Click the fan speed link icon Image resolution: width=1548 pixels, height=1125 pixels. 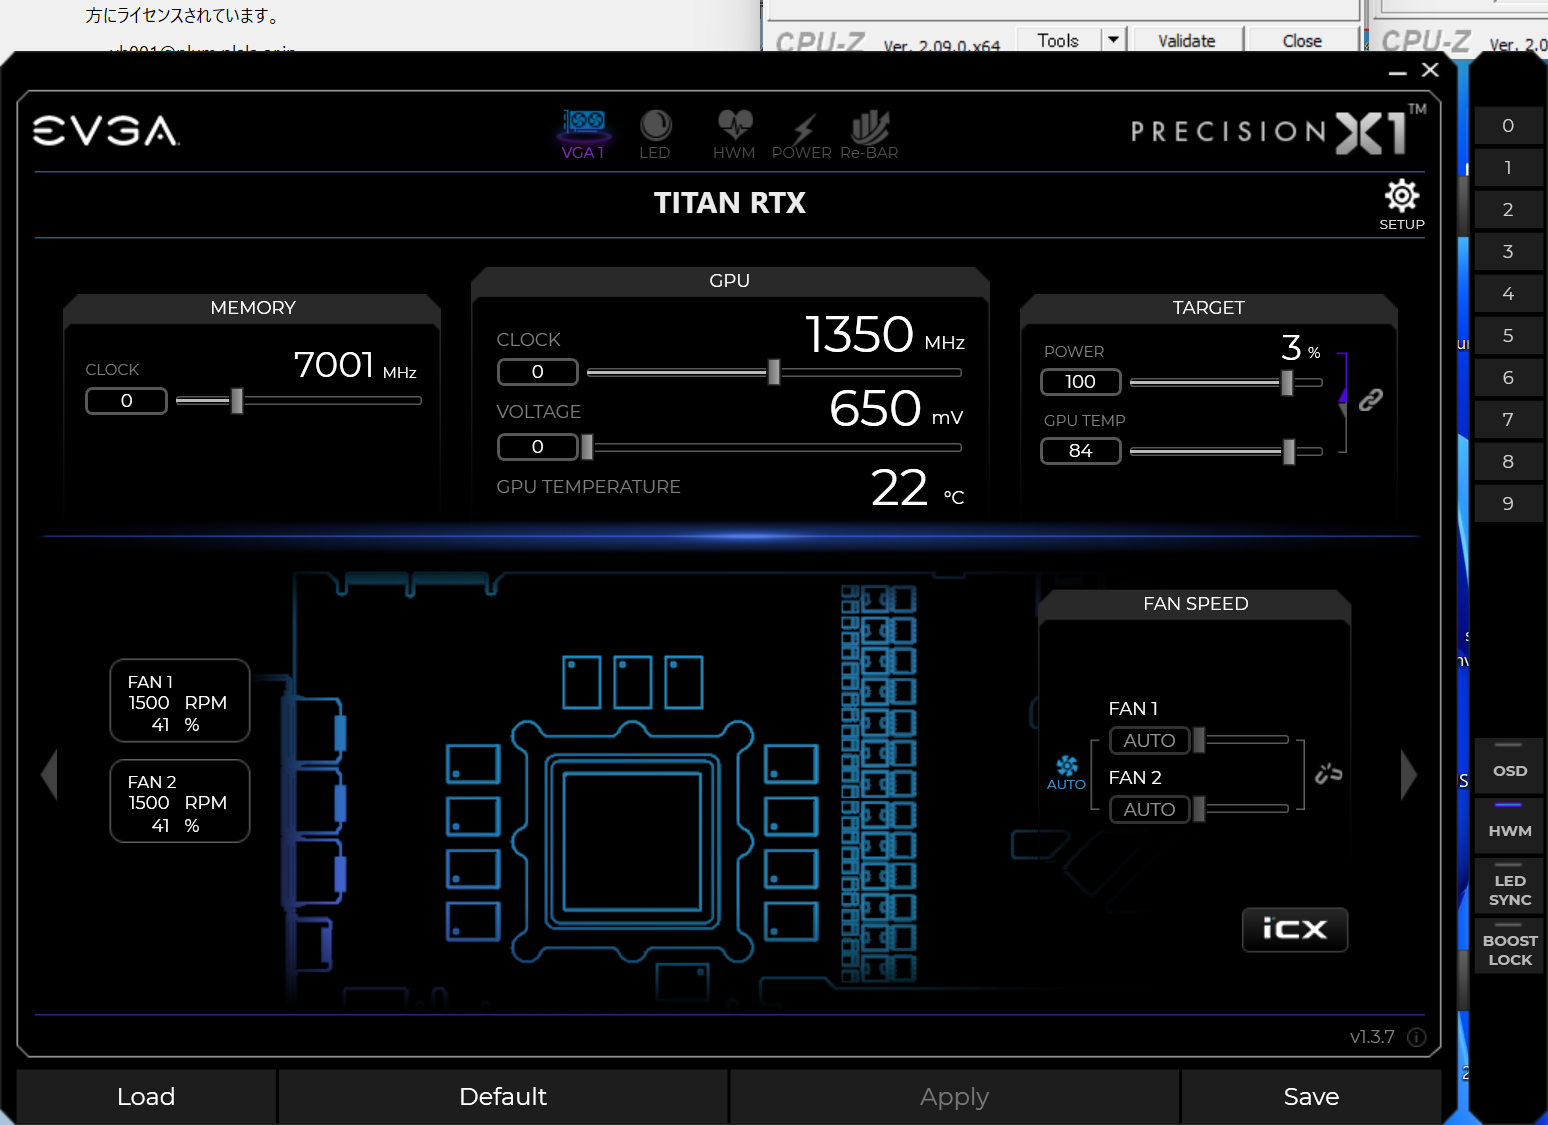[1328, 773]
